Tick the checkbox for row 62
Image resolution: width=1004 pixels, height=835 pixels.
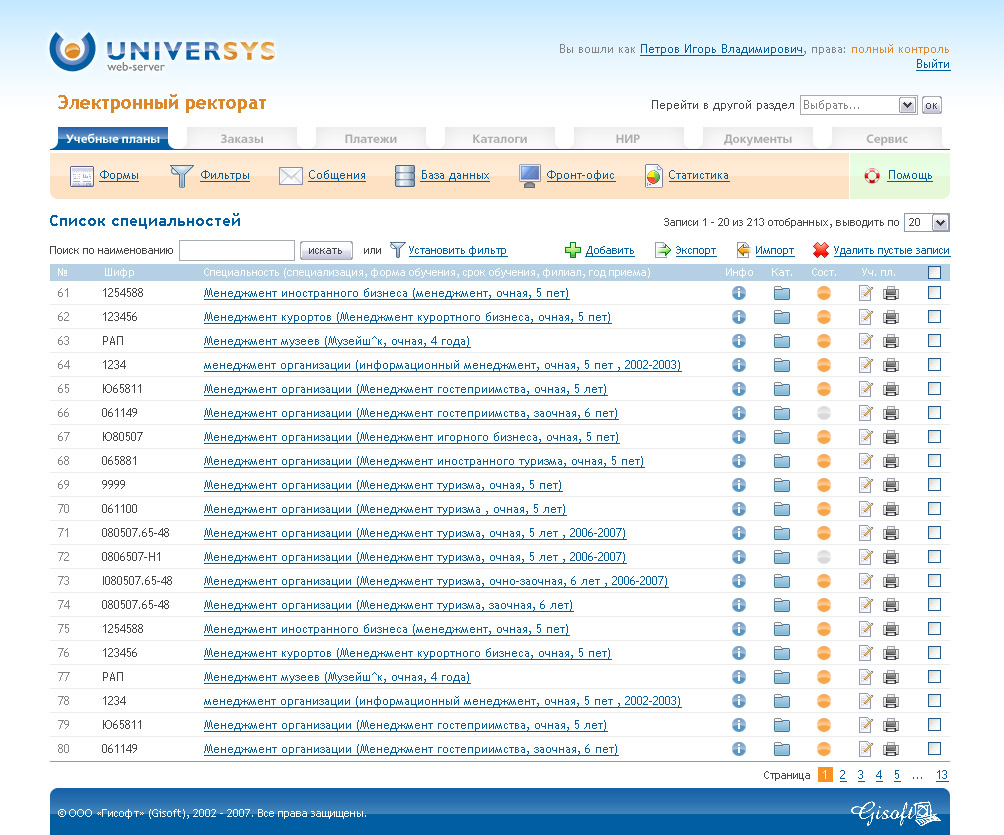click(934, 317)
